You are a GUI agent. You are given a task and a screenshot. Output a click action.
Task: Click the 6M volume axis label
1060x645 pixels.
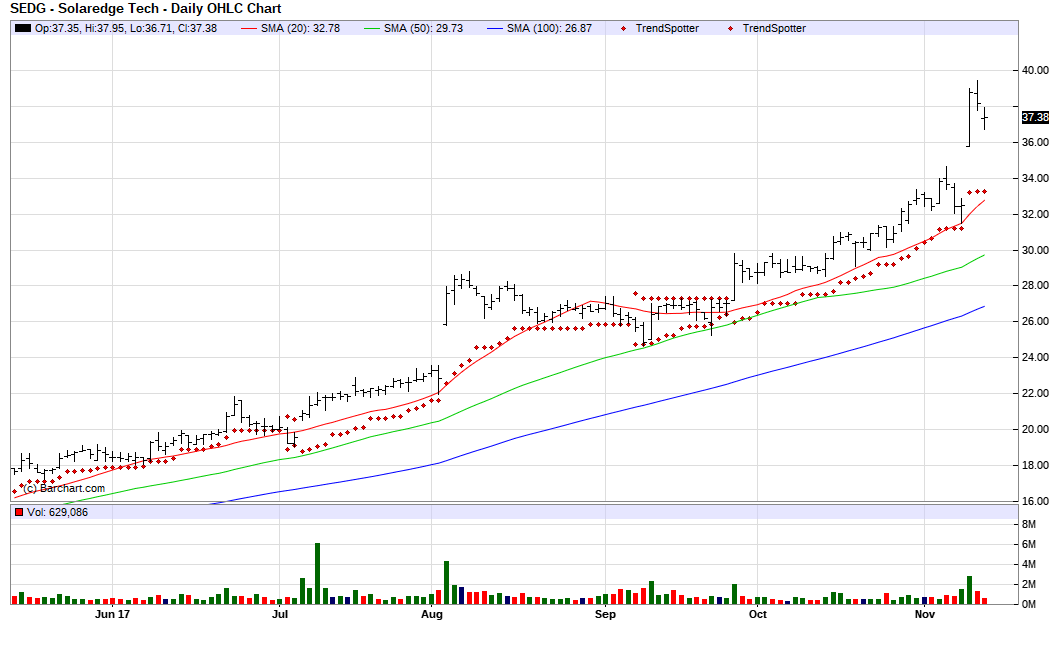[1028, 544]
